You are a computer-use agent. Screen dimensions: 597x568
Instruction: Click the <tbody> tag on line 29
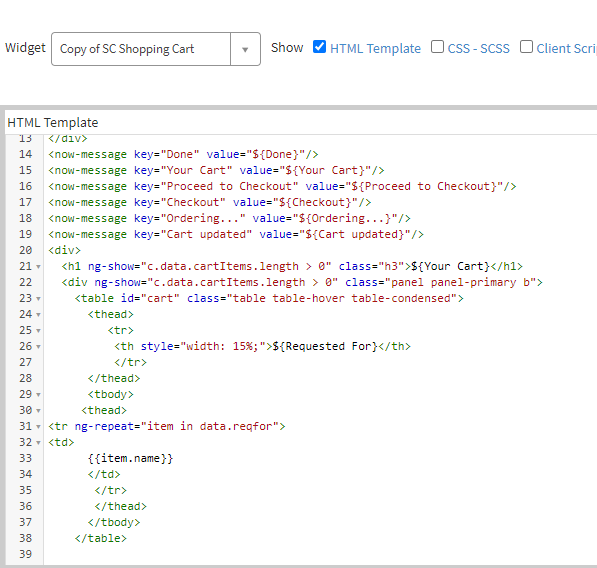pyautogui.click(x=110, y=394)
